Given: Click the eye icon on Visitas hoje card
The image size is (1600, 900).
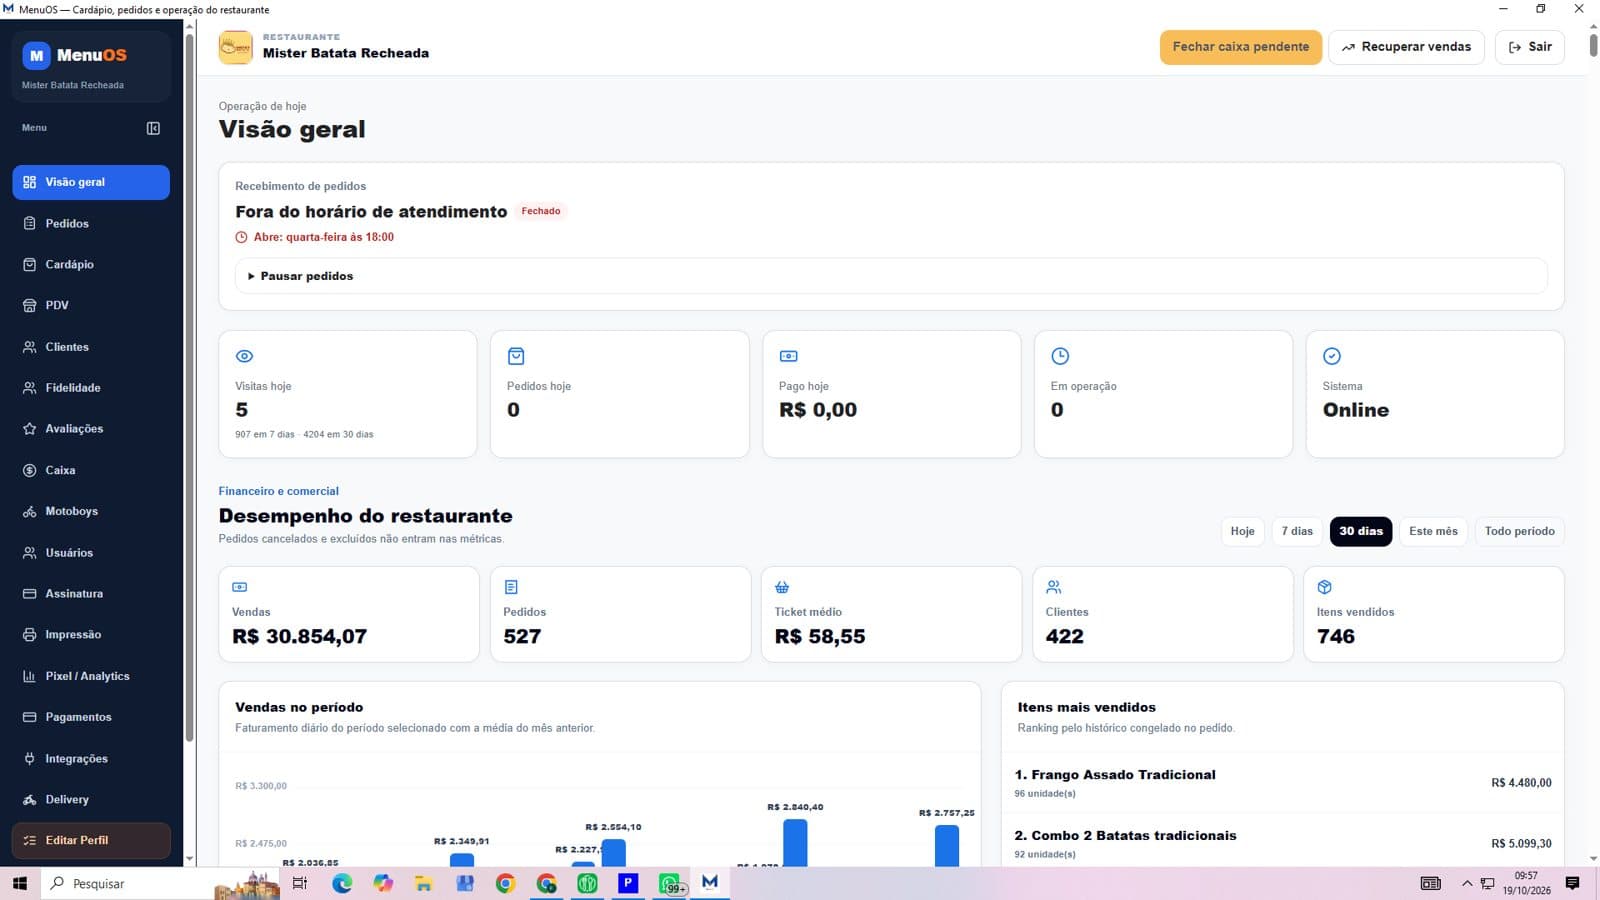Looking at the screenshot, I should click(x=244, y=356).
